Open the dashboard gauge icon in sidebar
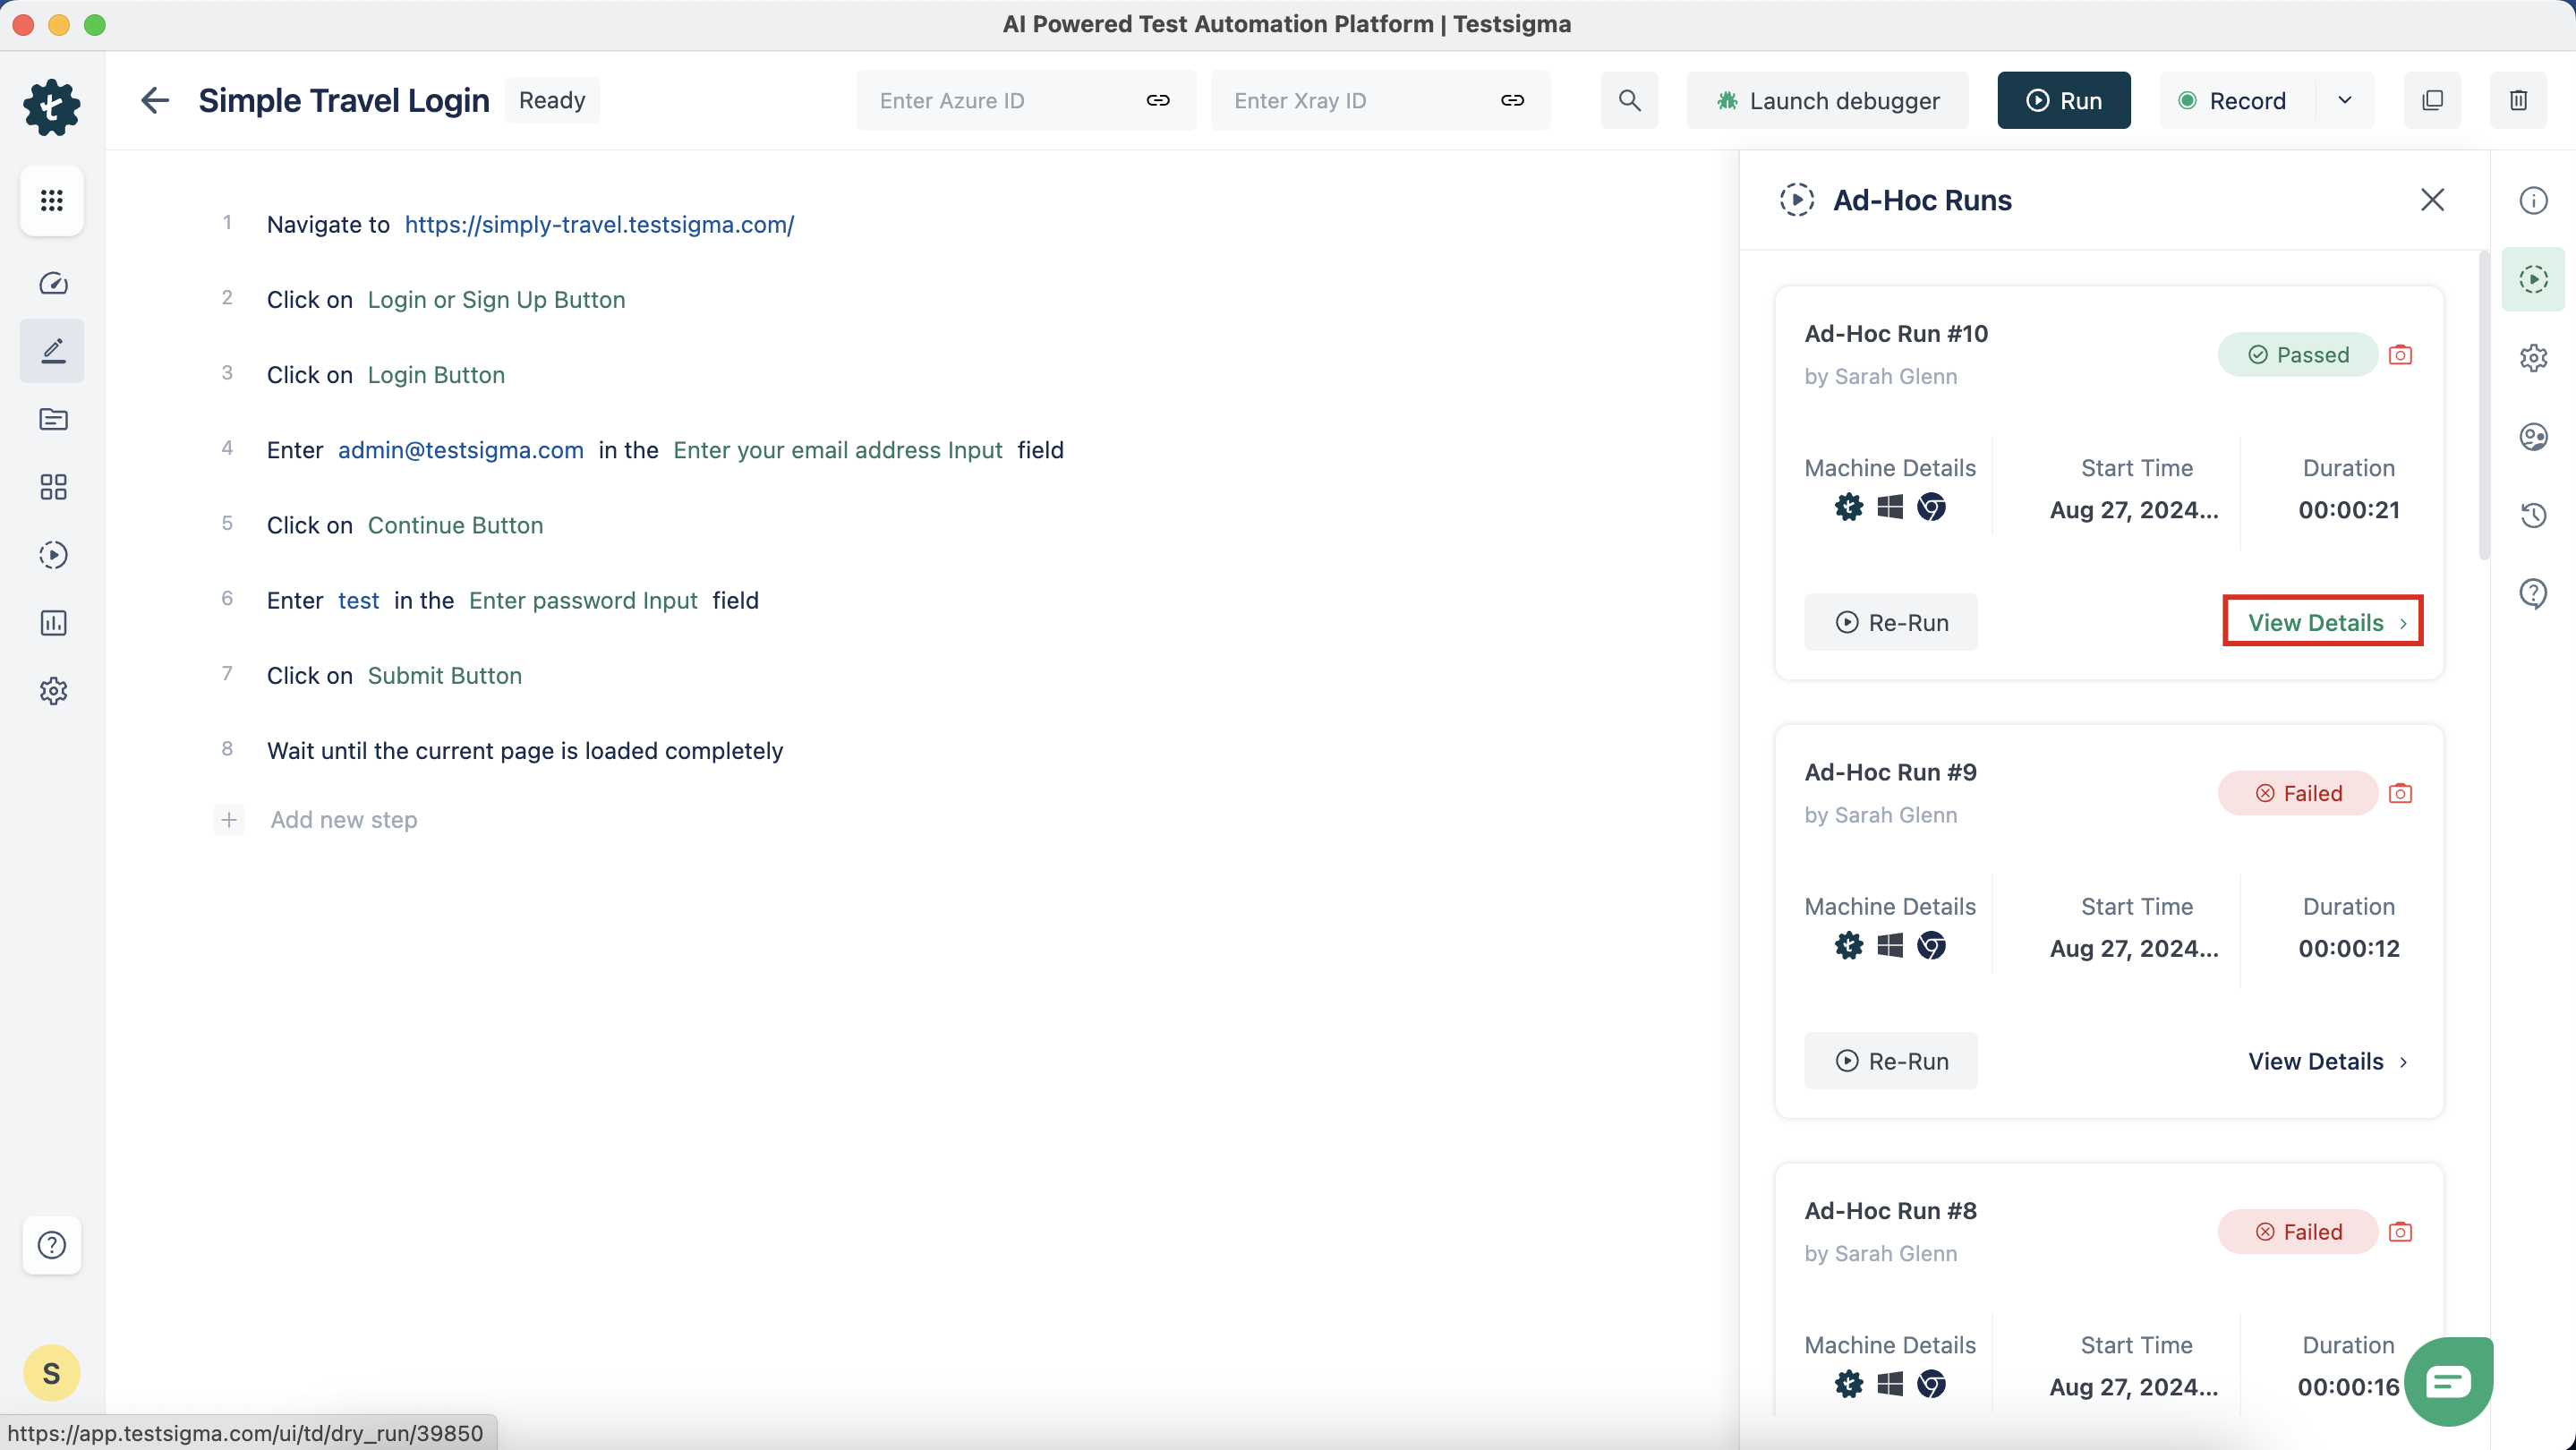The height and width of the screenshot is (1450, 2576). point(53,283)
